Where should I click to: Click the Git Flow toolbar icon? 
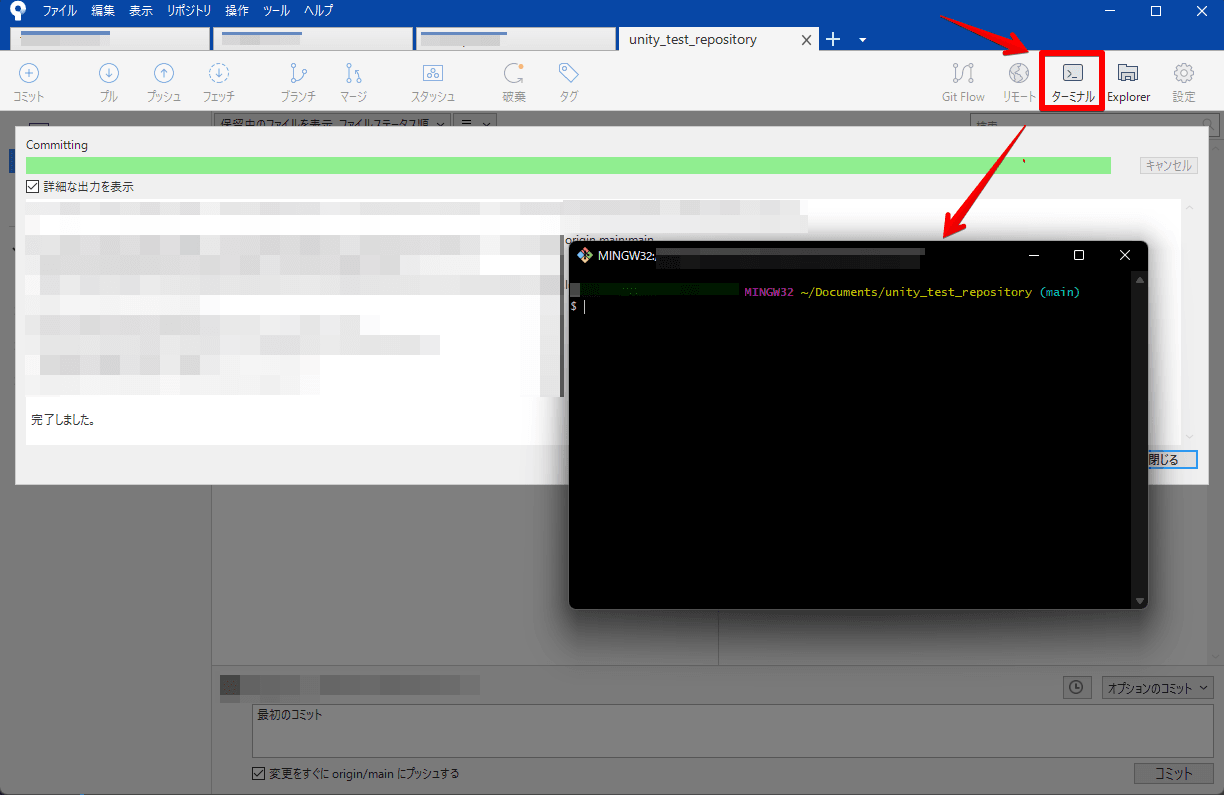click(963, 81)
